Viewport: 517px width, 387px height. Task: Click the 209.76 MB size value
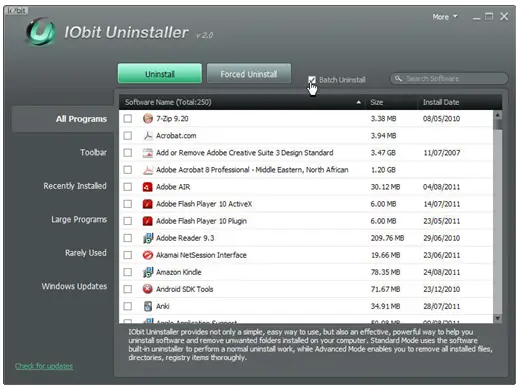(x=387, y=238)
